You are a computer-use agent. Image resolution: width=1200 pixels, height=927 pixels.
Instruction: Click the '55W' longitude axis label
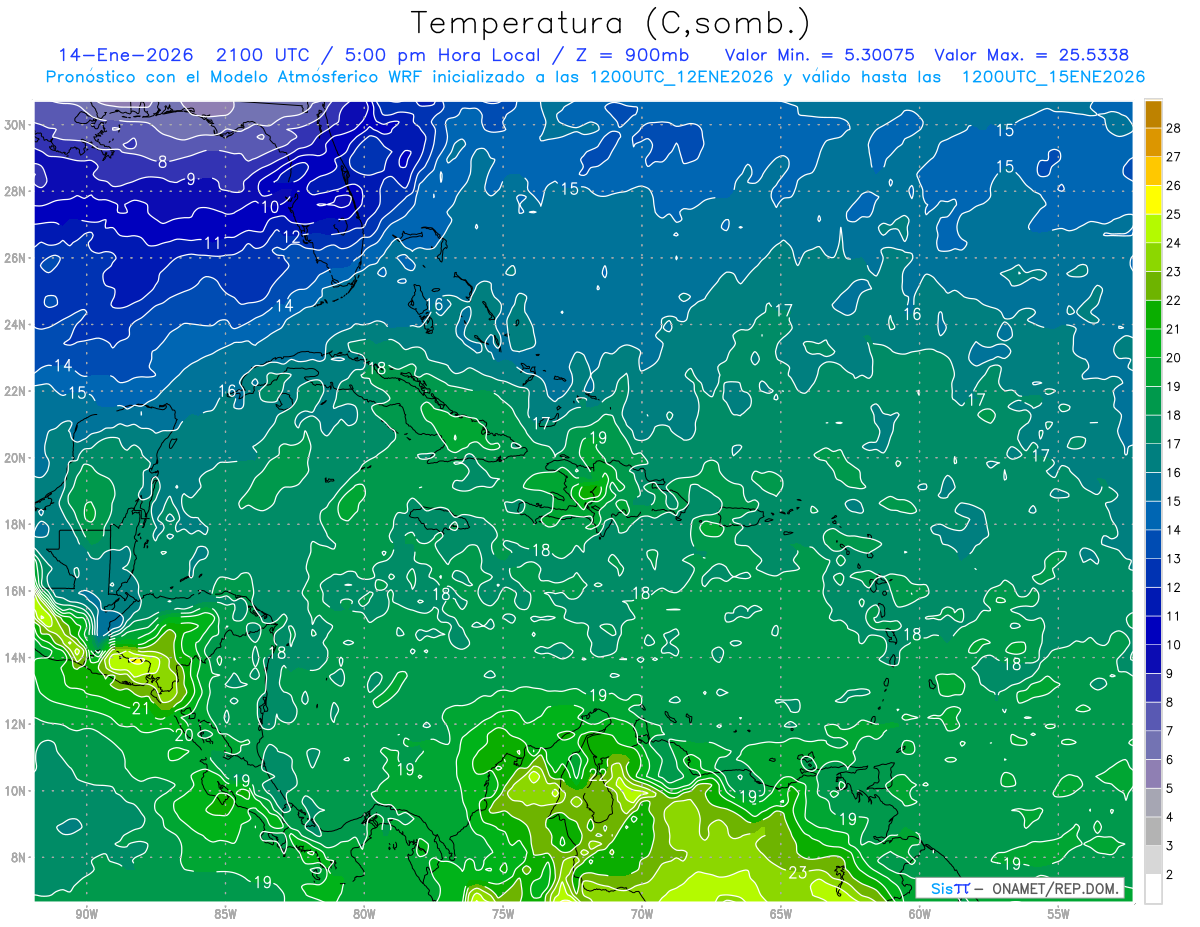coord(1059,914)
